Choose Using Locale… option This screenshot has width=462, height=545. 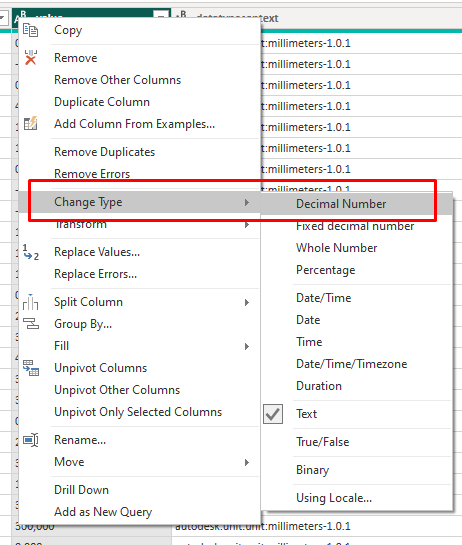(334, 498)
